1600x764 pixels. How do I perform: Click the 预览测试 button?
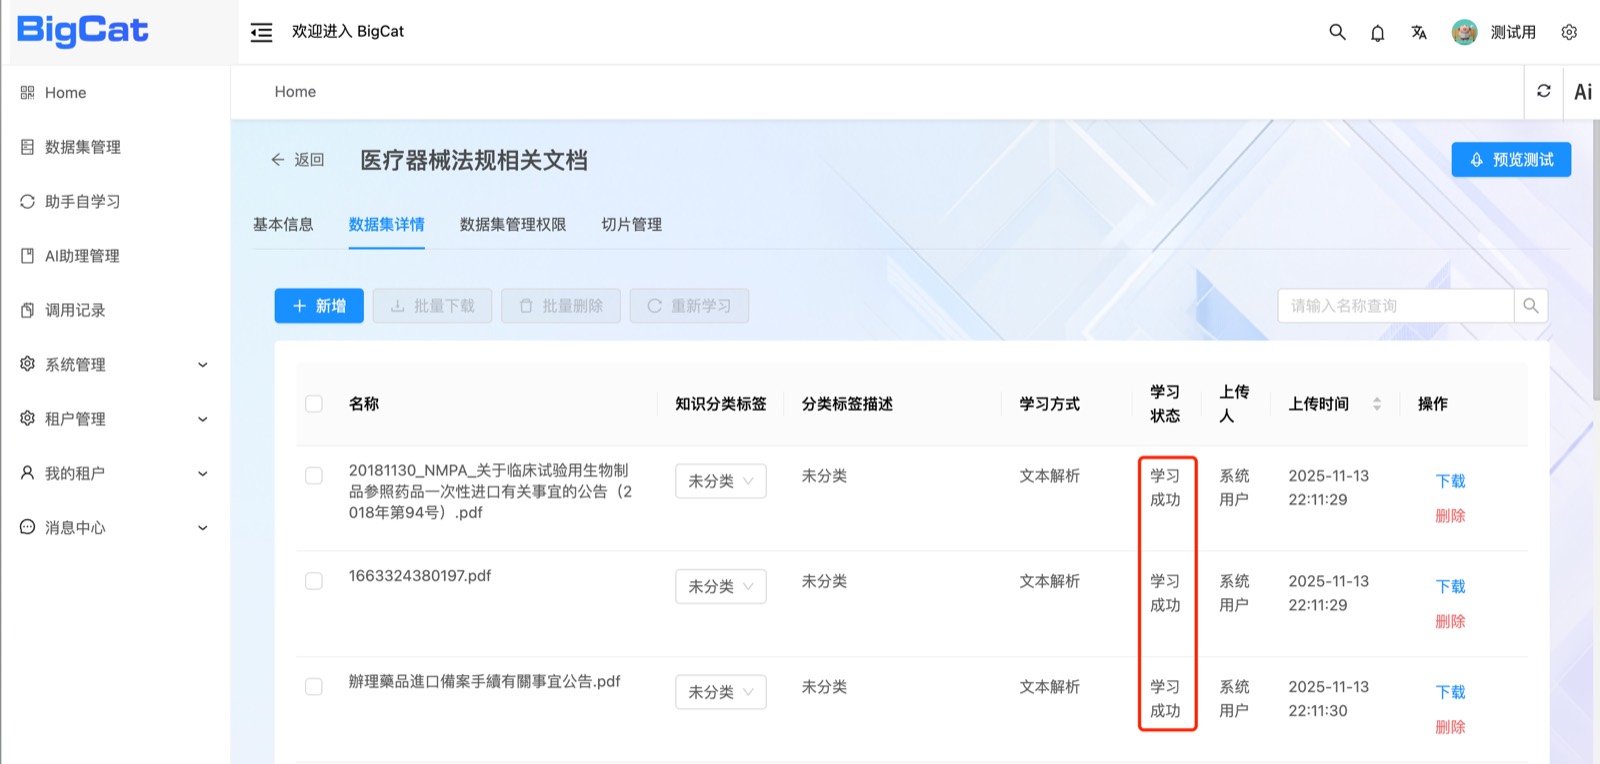click(x=1511, y=160)
